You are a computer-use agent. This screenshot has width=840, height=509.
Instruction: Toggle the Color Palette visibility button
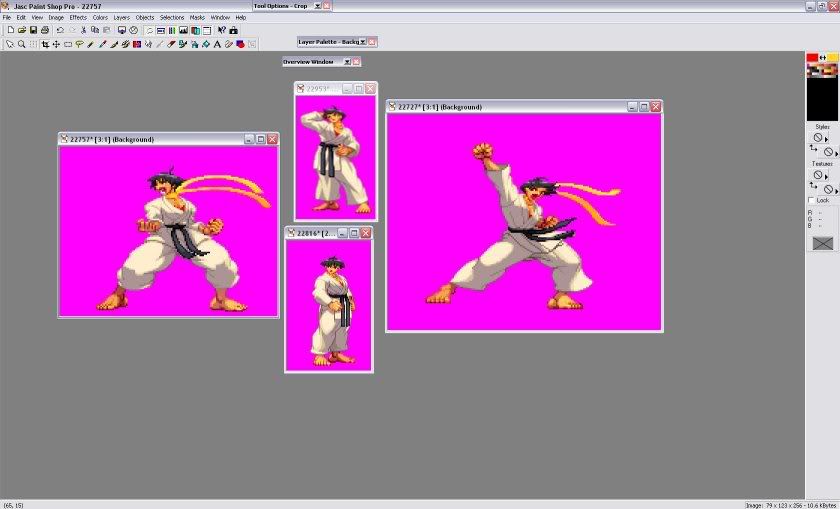tap(172, 30)
